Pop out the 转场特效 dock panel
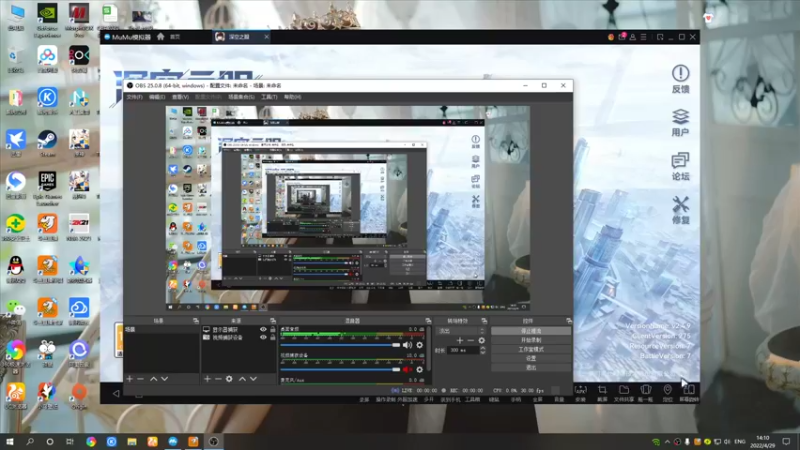This screenshot has width=800, height=450. click(x=484, y=321)
